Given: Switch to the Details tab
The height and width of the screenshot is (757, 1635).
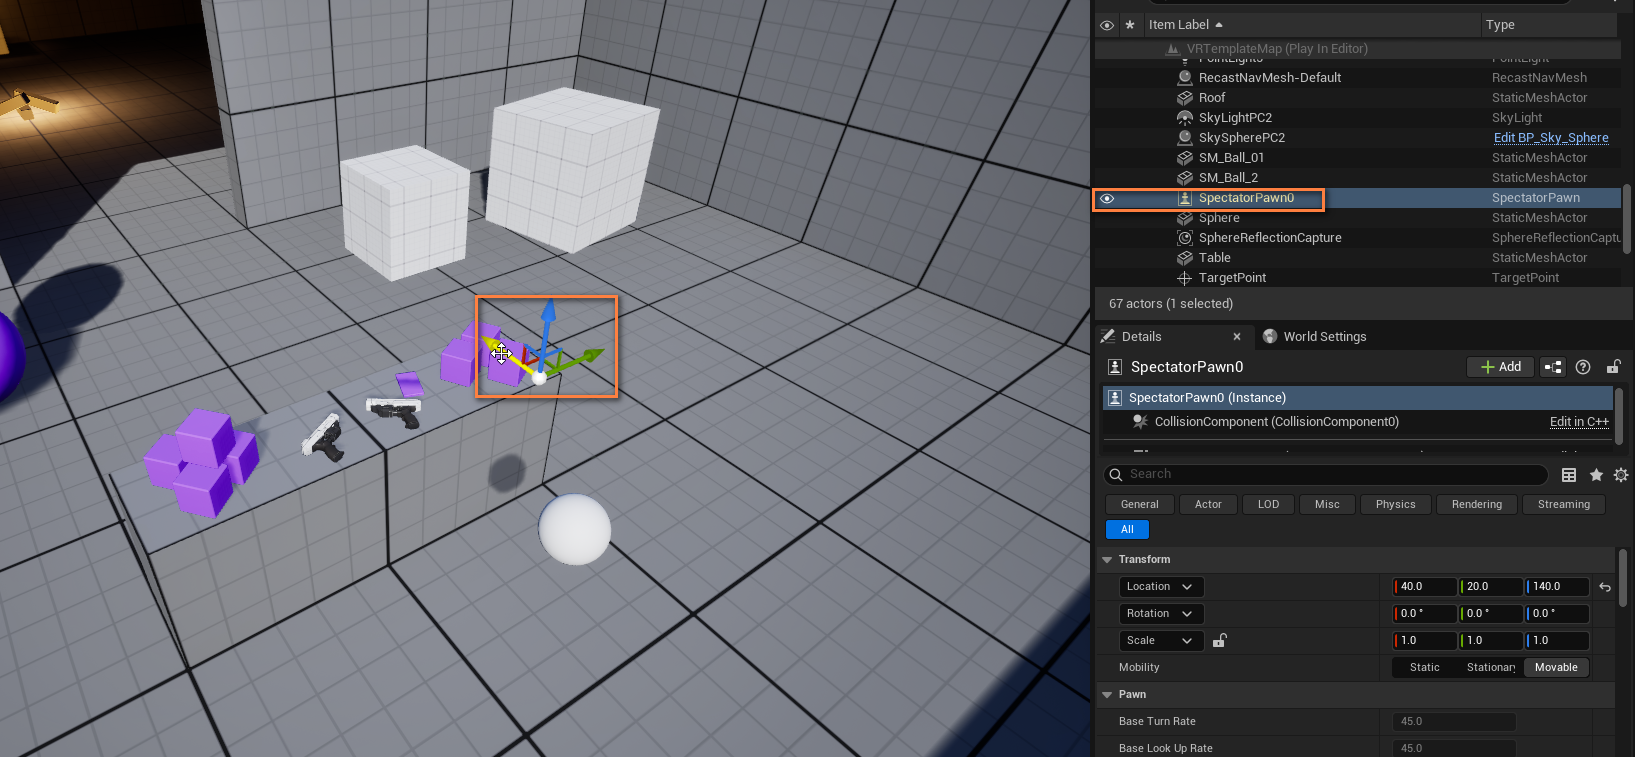Looking at the screenshot, I should click(x=1141, y=337).
